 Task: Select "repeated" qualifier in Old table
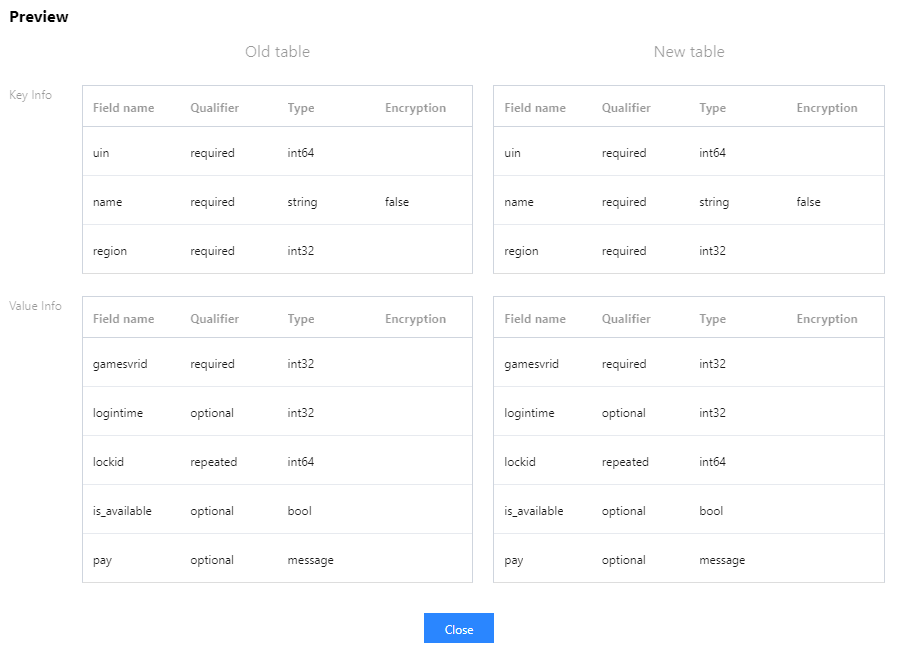point(213,462)
